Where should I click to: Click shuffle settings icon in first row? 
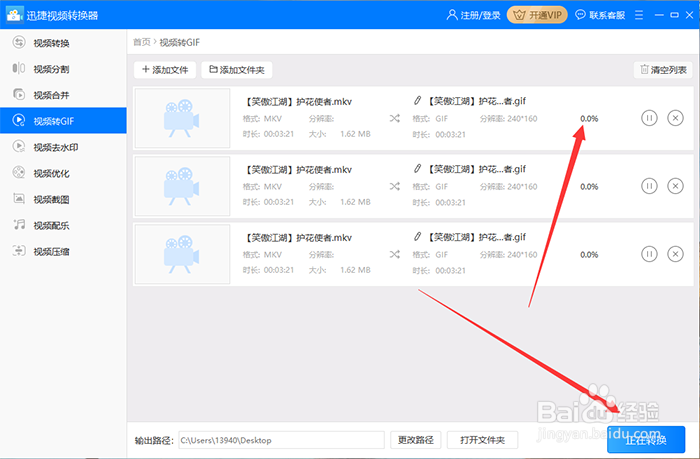click(395, 118)
